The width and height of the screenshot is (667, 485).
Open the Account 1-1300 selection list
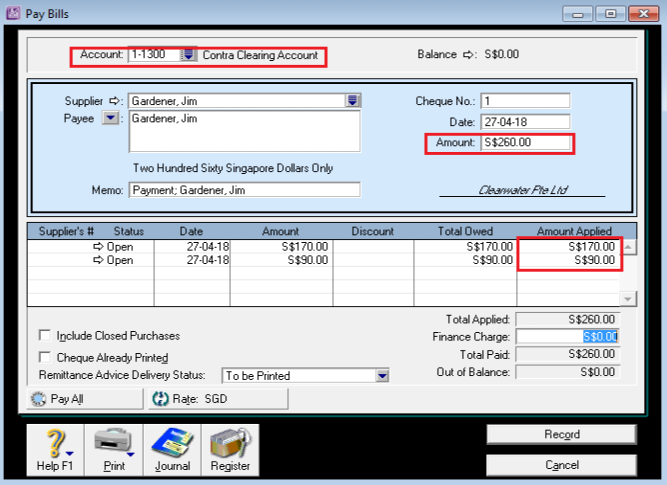188,54
